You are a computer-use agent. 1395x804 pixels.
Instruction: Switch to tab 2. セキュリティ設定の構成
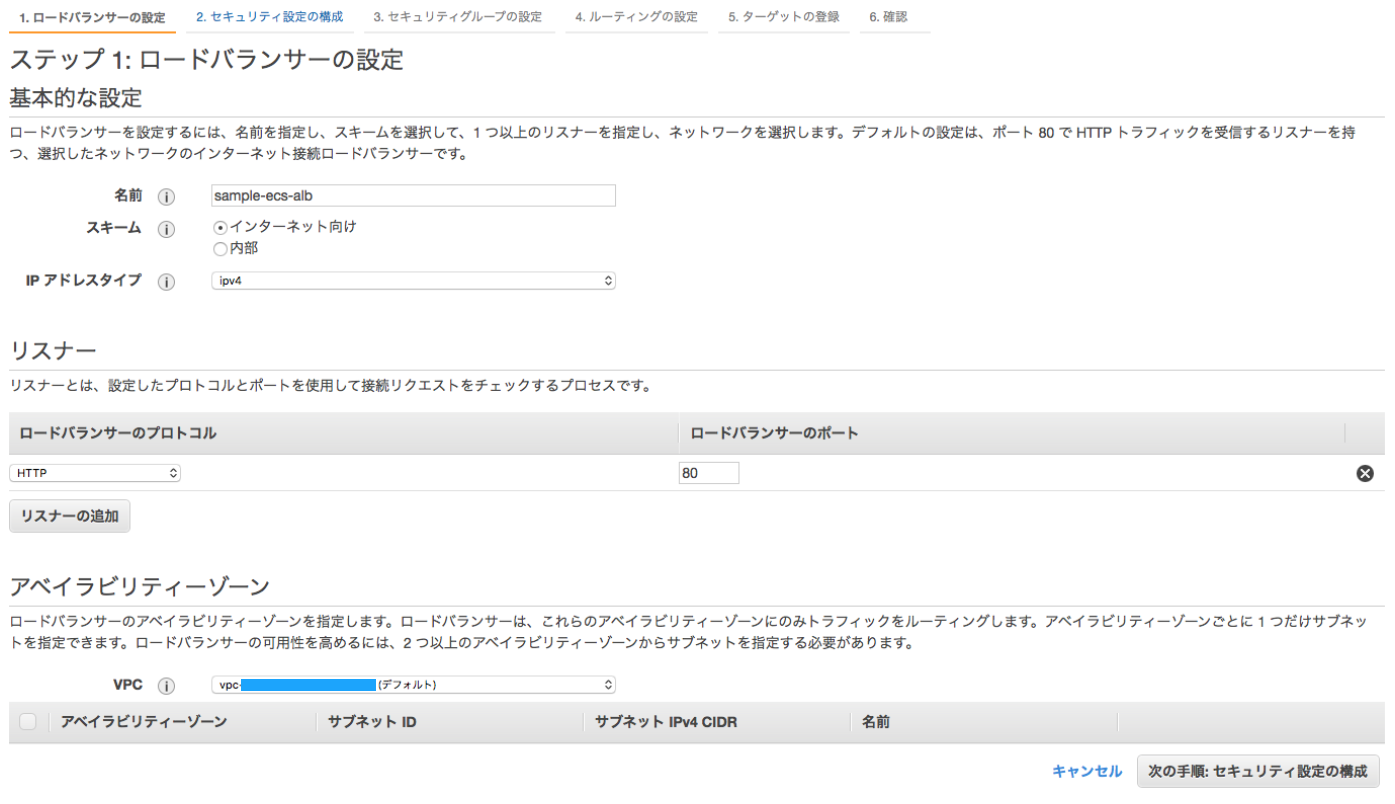pyautogui.click(x=269, y=17)
